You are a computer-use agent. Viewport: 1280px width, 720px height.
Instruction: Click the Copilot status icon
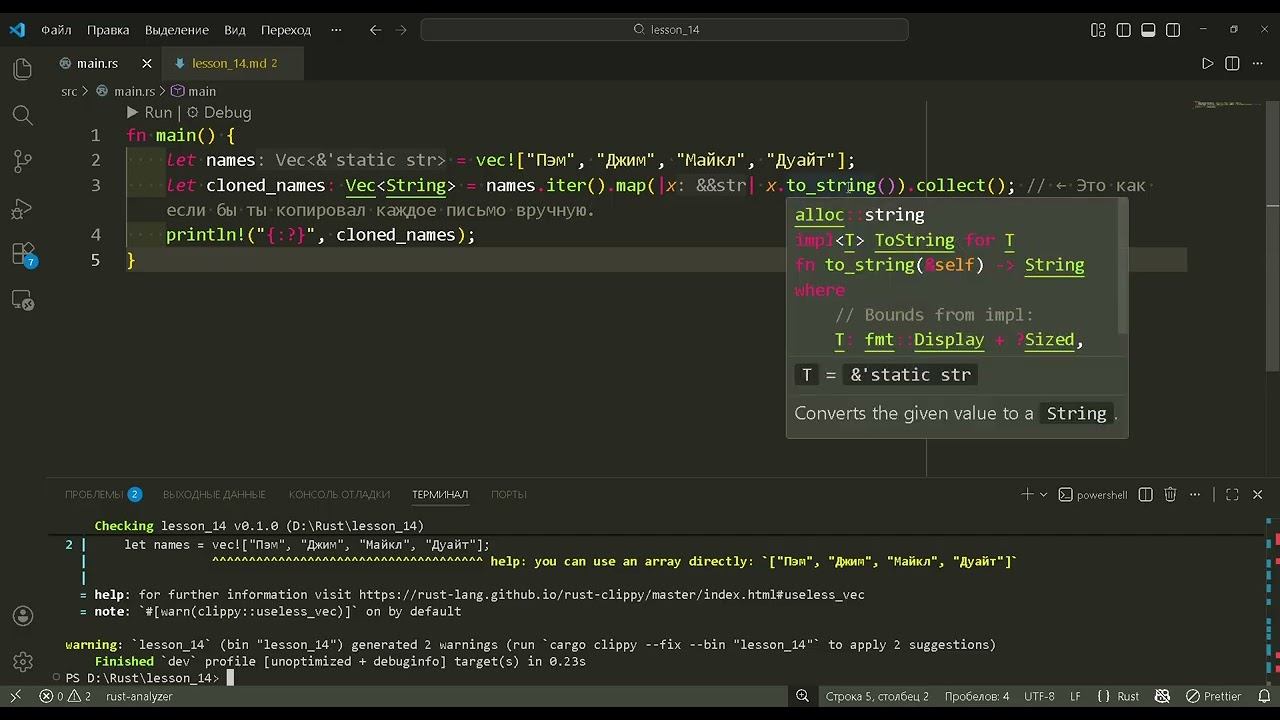pos(1162,696)
